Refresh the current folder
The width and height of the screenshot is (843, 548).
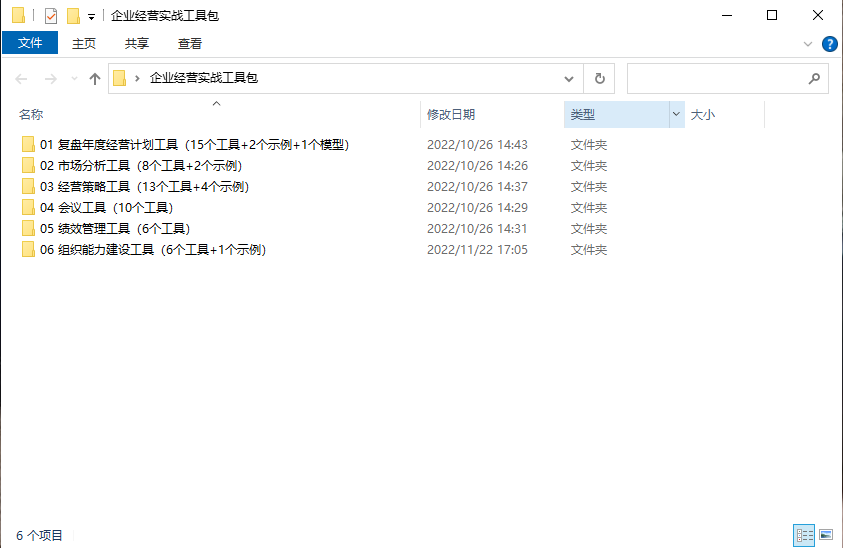click(x=599, y=79)
